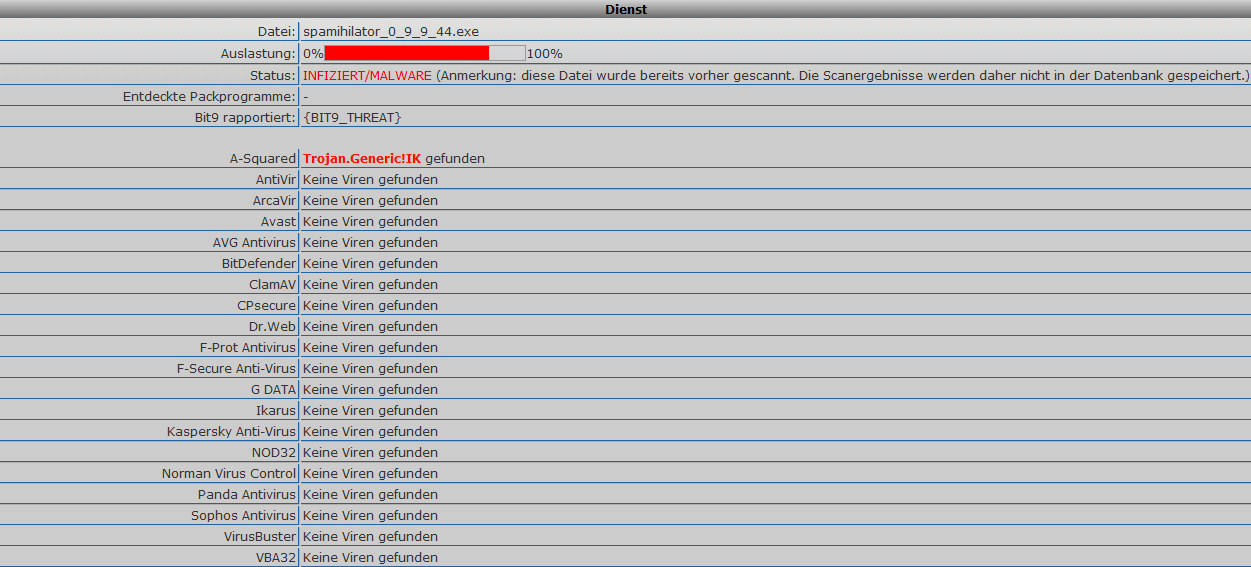The width and height of the screenshot is (1251, 567).
Task: Click the Ikarus scanner name
Action: pyautogui.click(x=276, y=410)
